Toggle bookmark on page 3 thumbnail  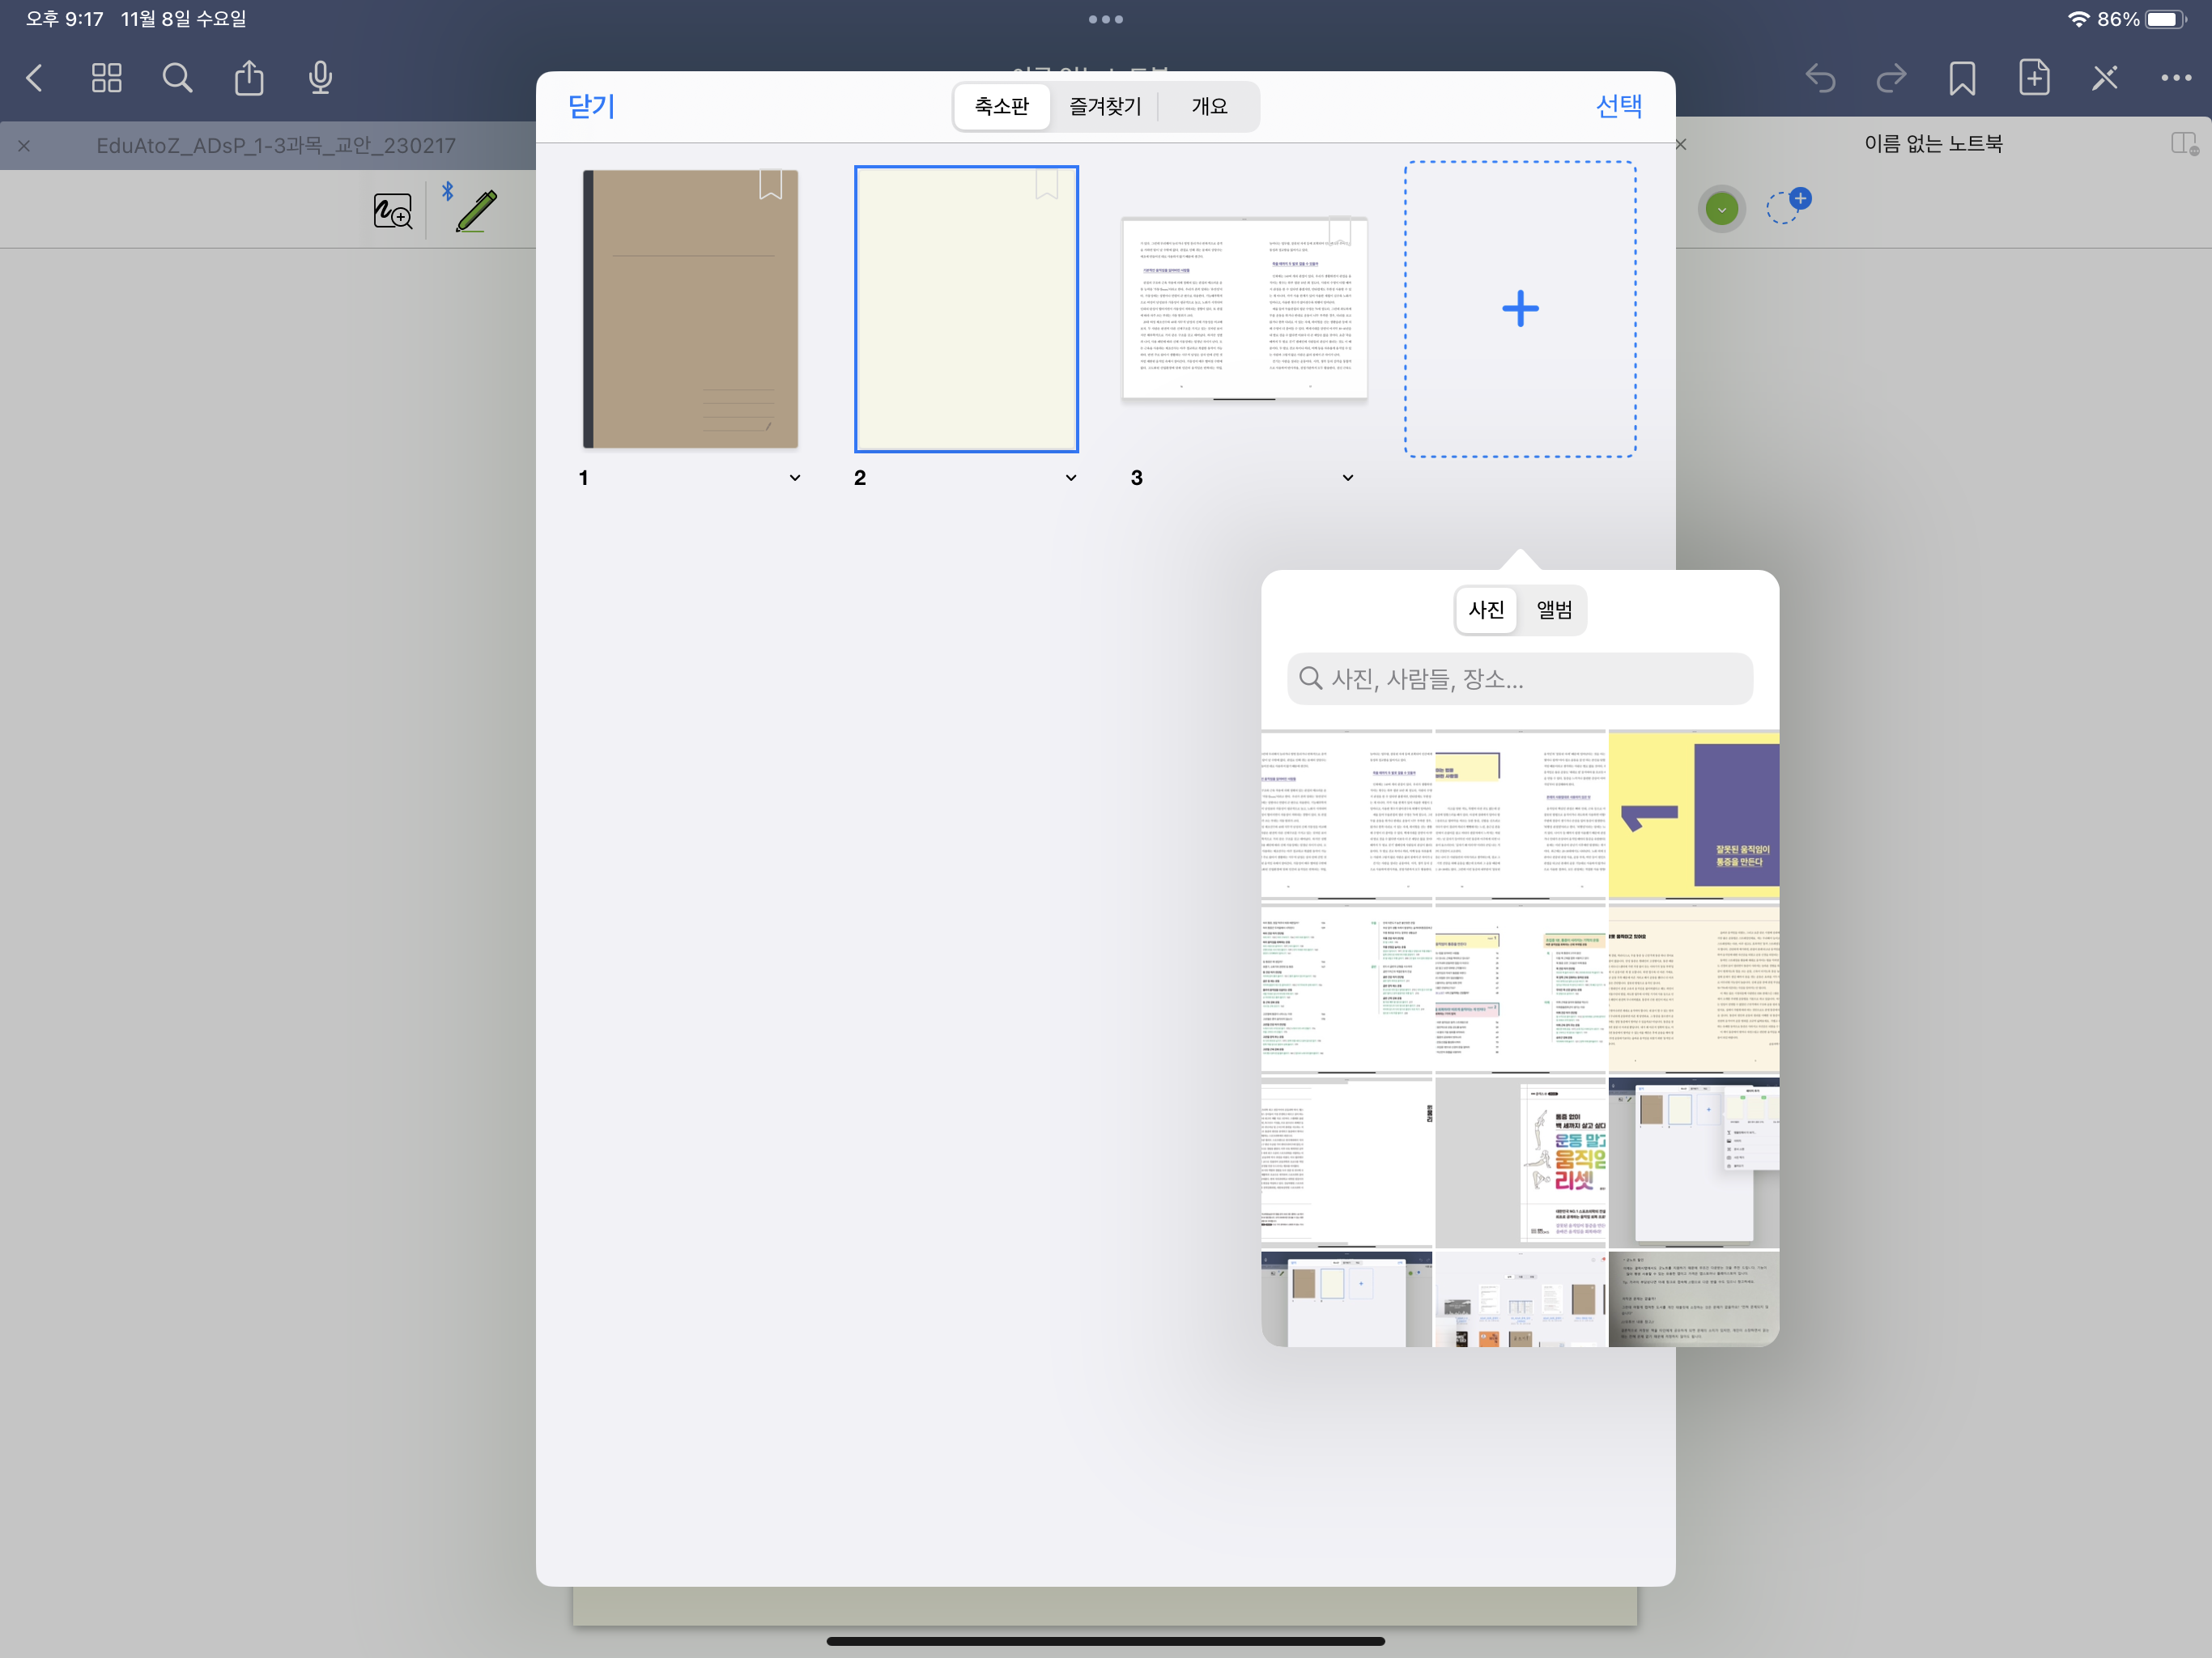[1339, 232]
